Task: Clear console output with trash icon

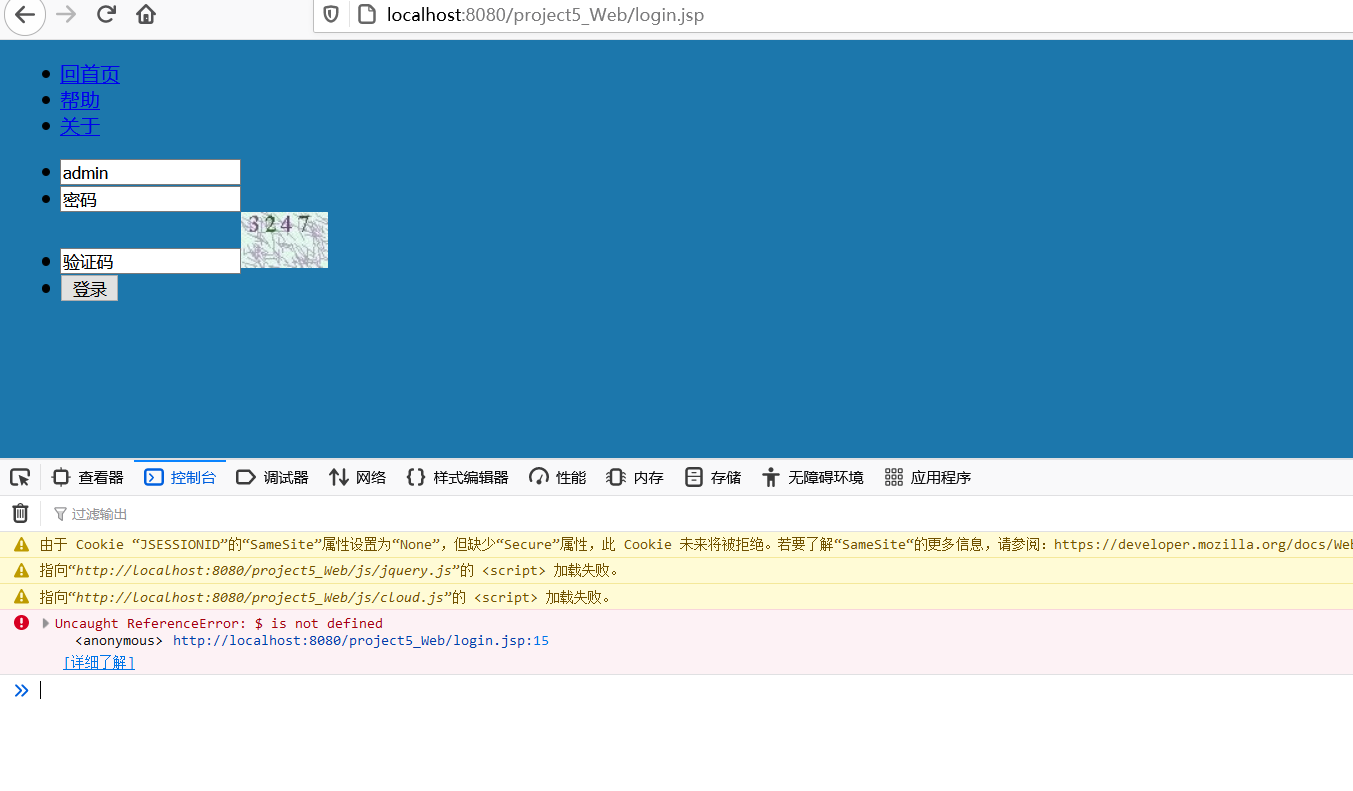Action: [x=20, y=514]
